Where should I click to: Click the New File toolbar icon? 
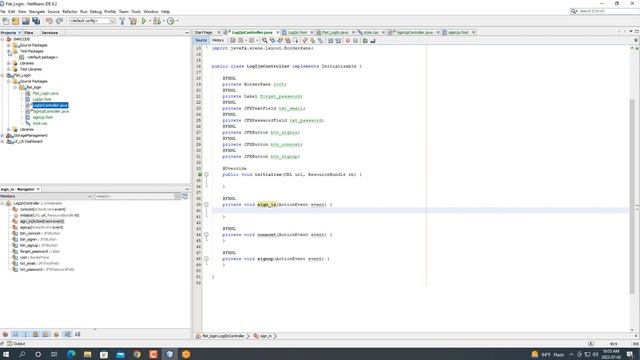pyautogui.click(x=6, y=21)
